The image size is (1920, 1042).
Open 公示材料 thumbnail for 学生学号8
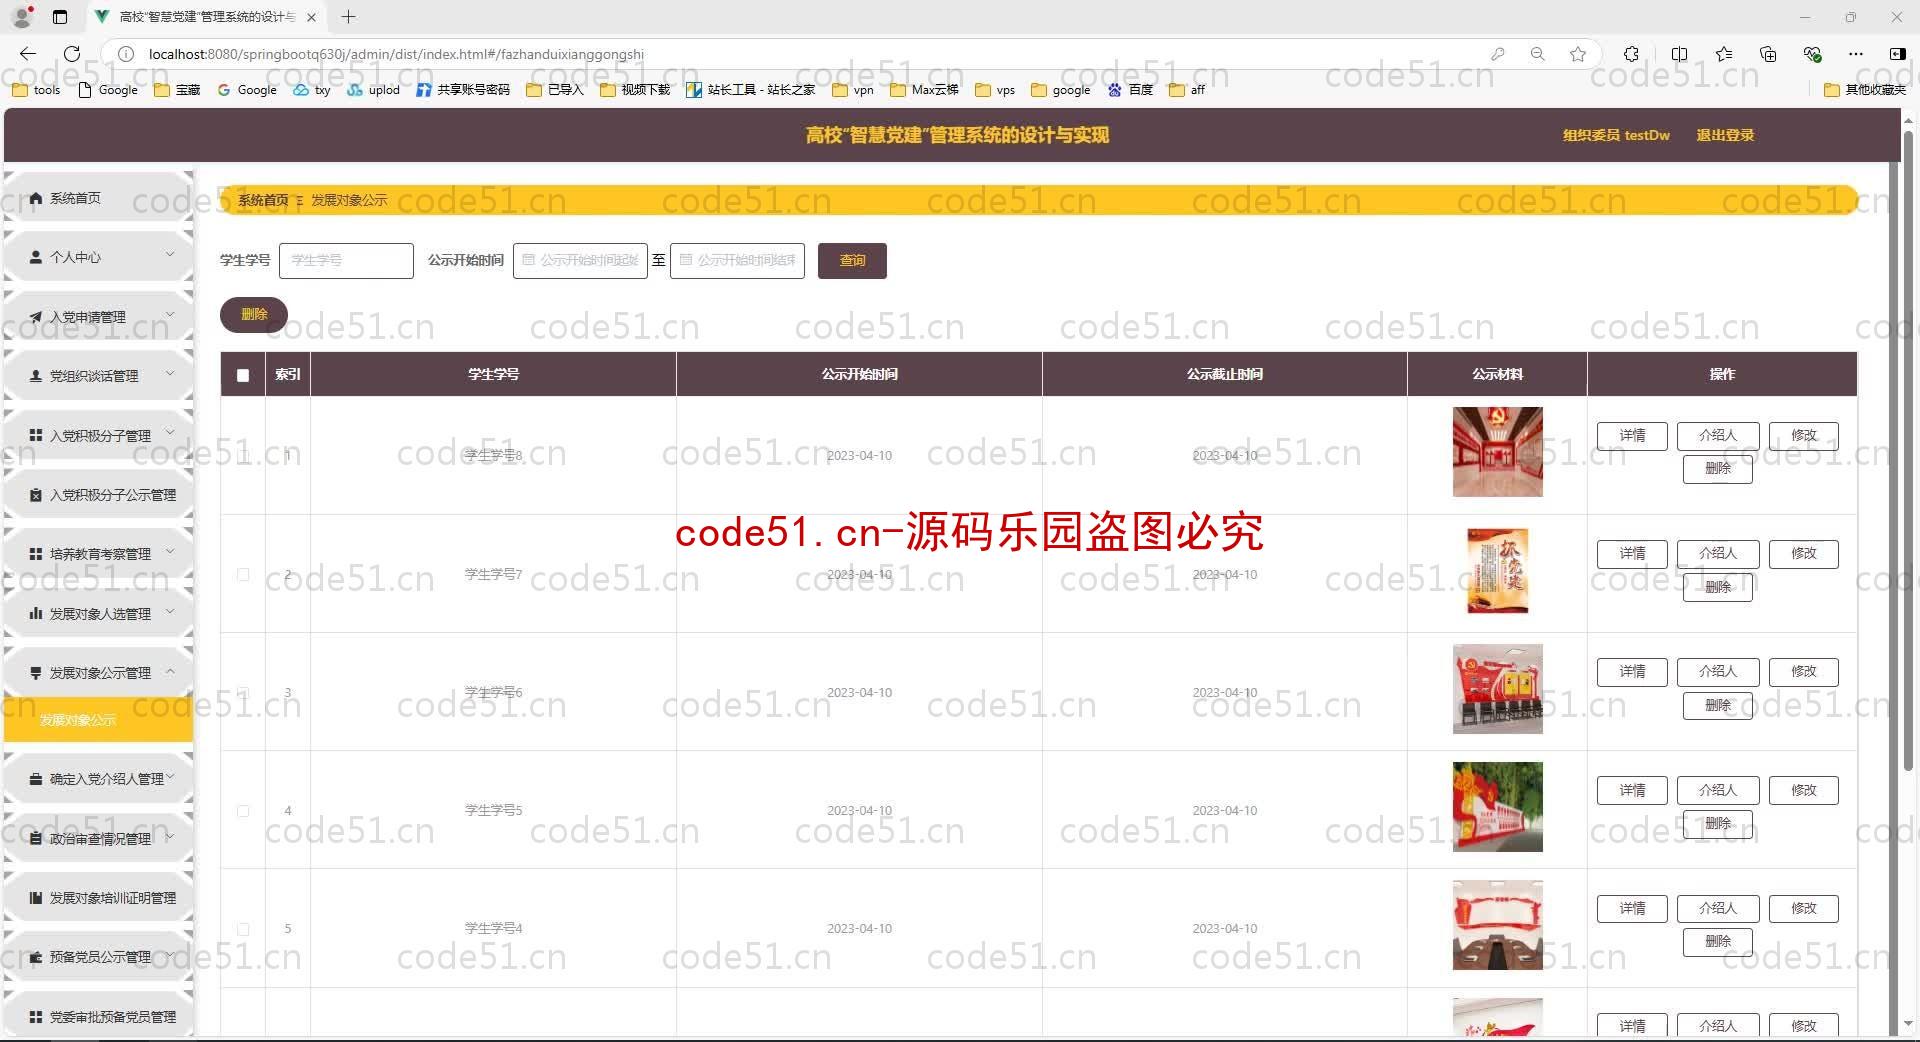(x=1497, y=452)
